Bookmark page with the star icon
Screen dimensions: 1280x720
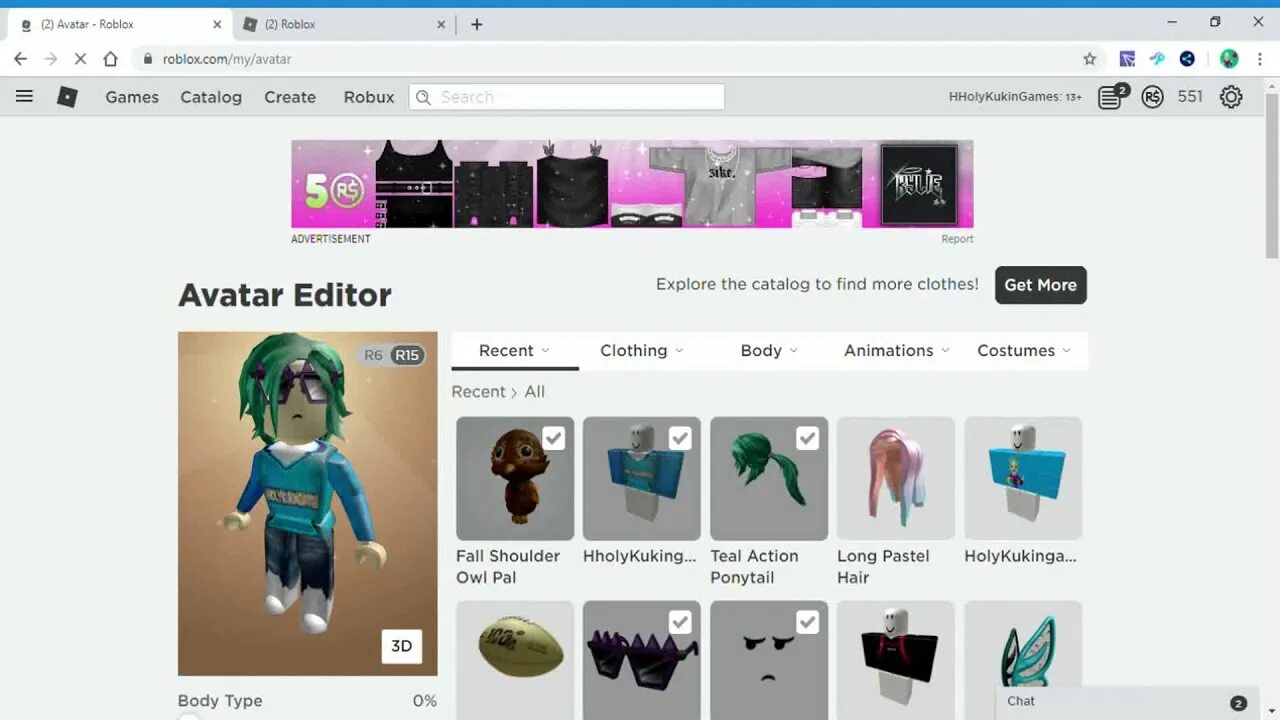click(1090, 59)
